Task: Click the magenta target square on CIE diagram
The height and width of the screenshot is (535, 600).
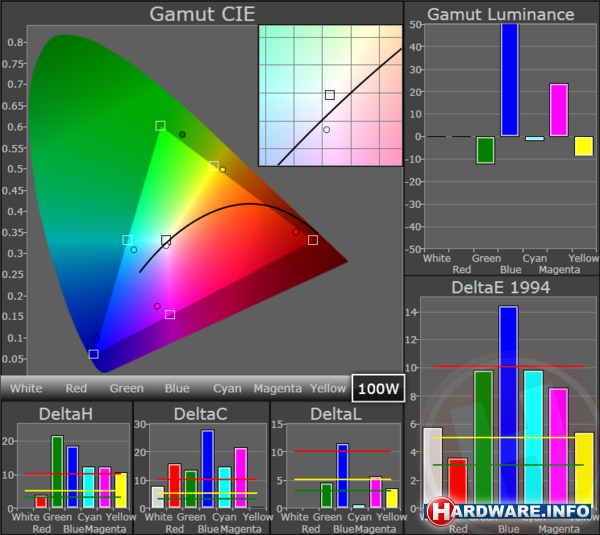Action: 170,314
